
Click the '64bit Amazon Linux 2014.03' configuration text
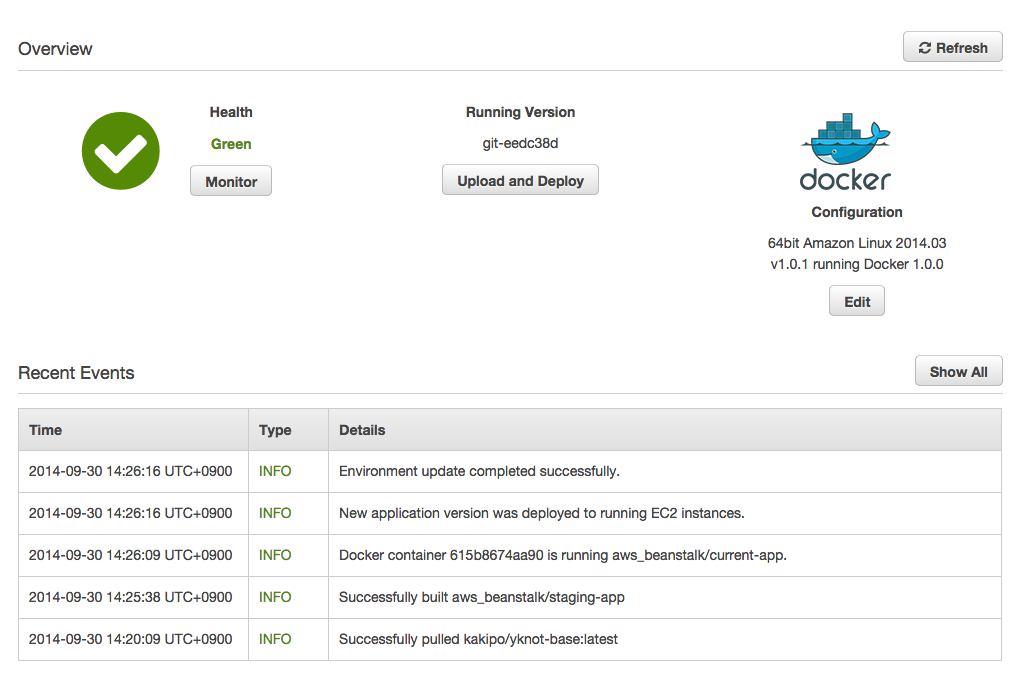point(856,243)
